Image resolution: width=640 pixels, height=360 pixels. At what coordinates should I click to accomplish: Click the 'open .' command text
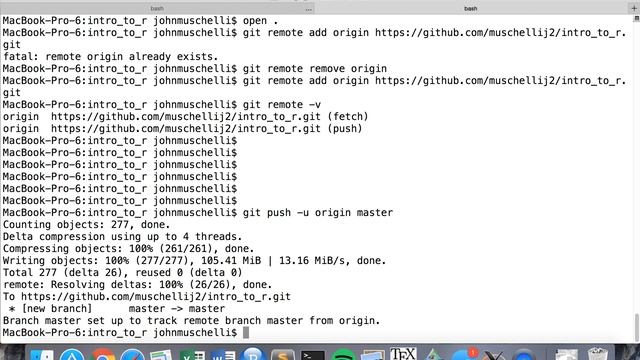tap(261, 20)
